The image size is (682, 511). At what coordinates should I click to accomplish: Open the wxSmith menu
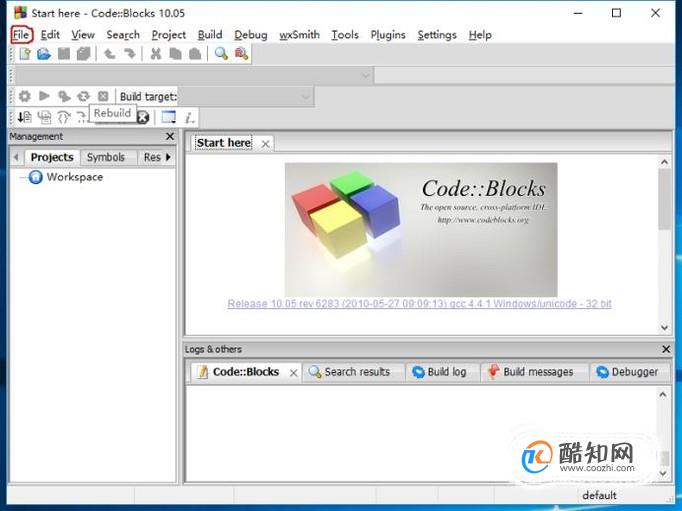[299, 35]
